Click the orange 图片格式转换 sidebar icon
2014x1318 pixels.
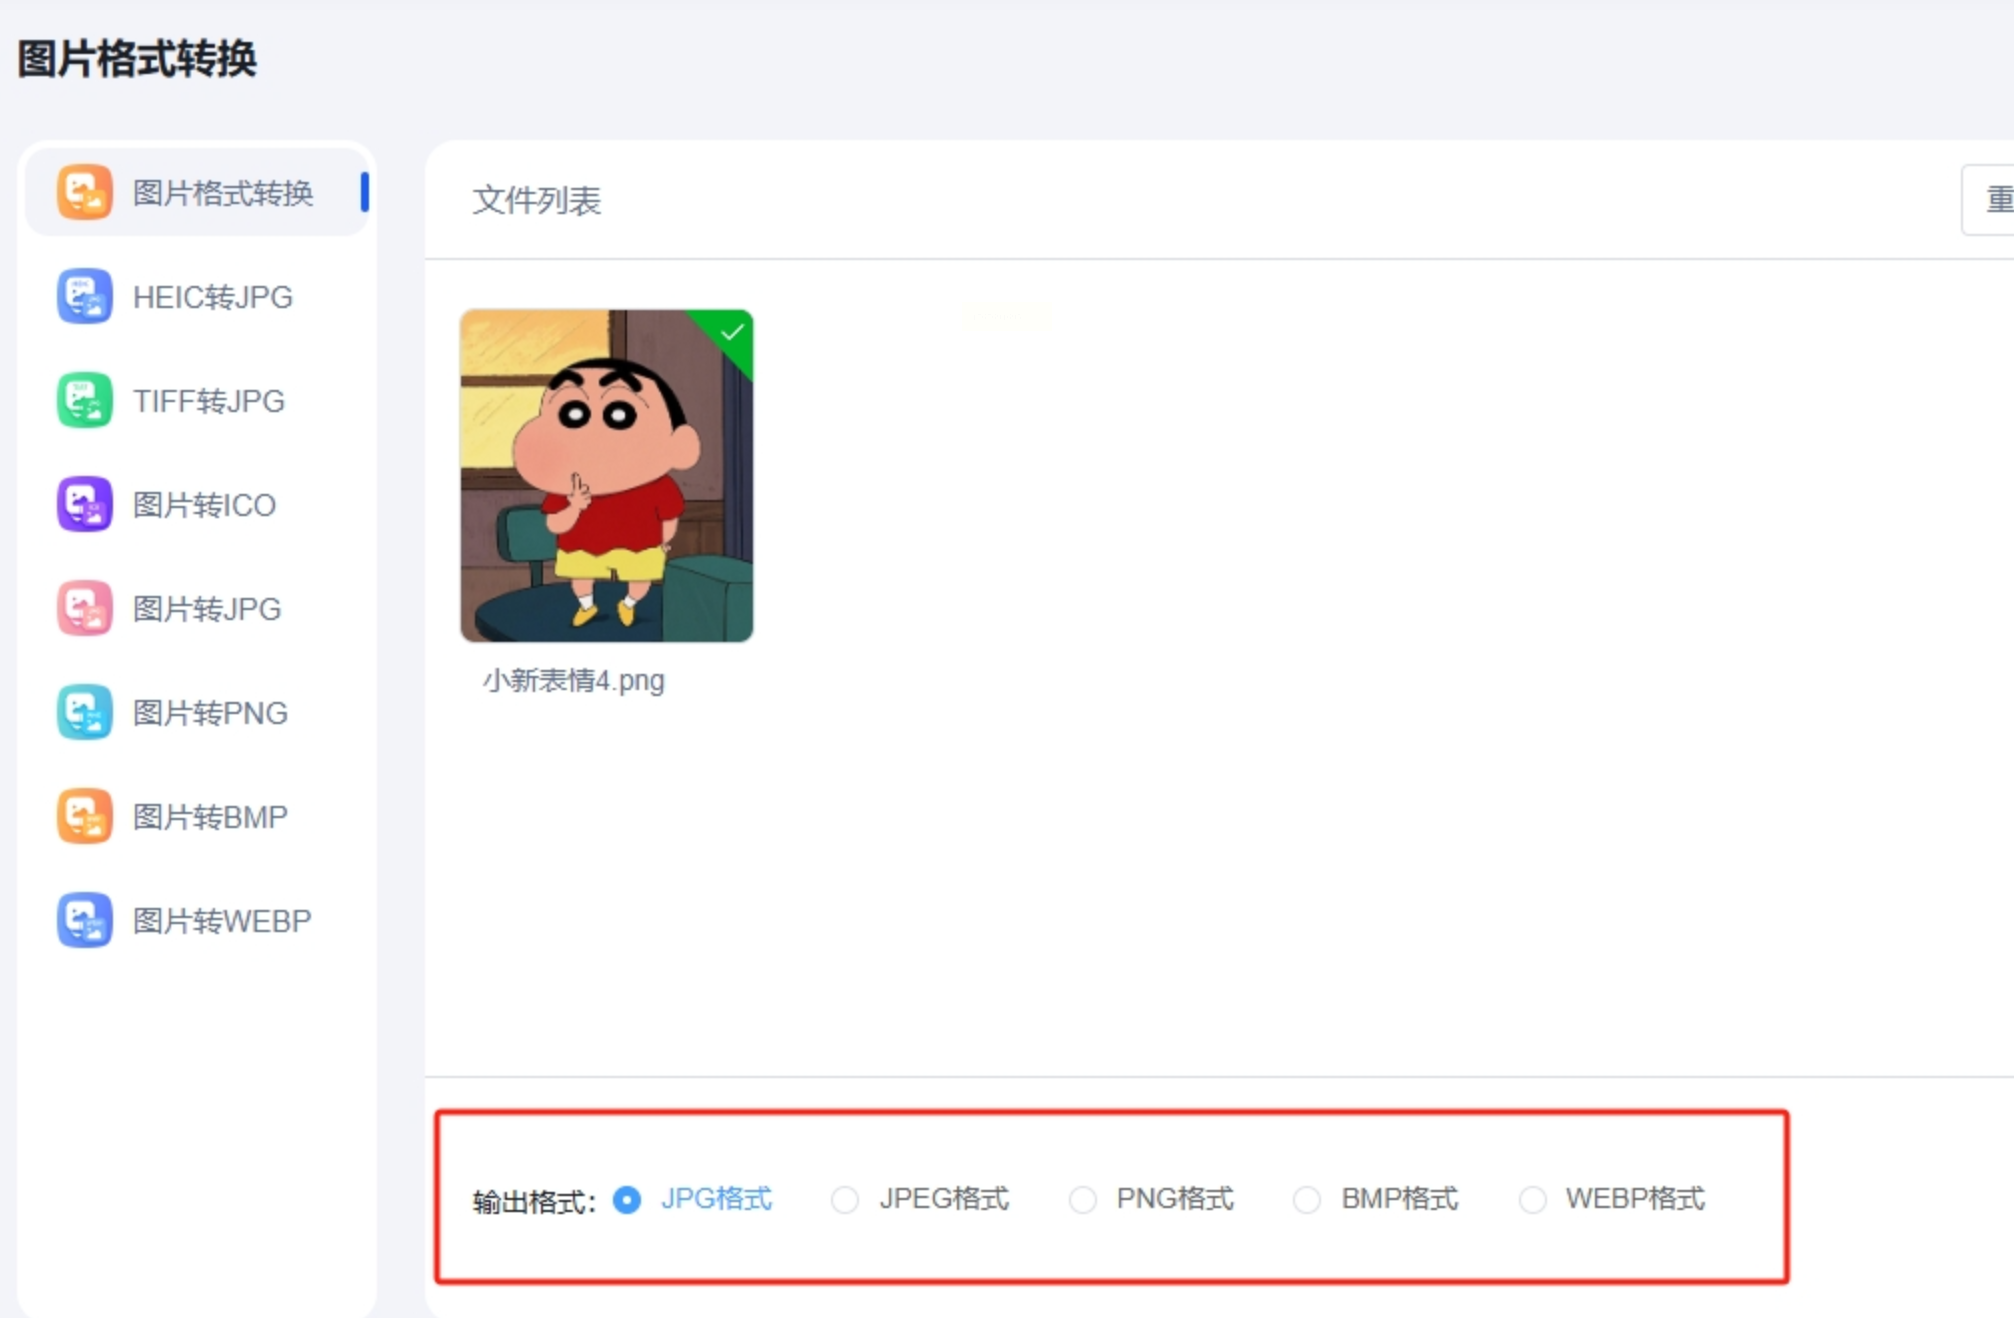84,192
